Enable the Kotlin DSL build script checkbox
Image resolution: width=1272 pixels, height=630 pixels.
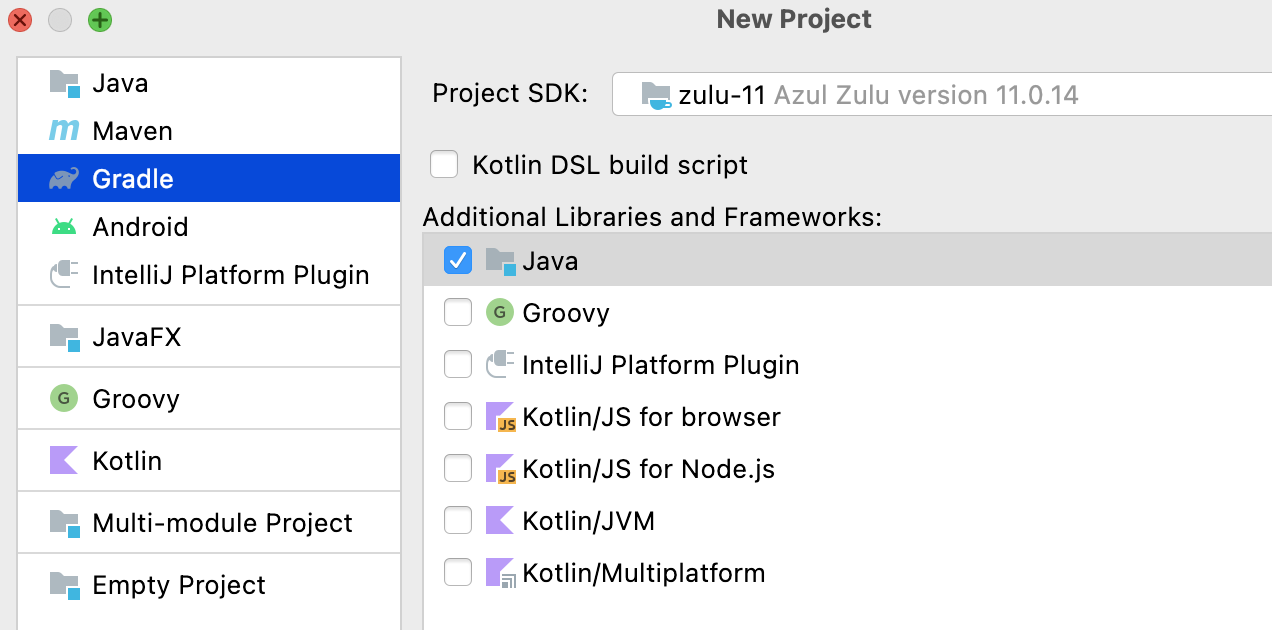click(x=444, y=164)
